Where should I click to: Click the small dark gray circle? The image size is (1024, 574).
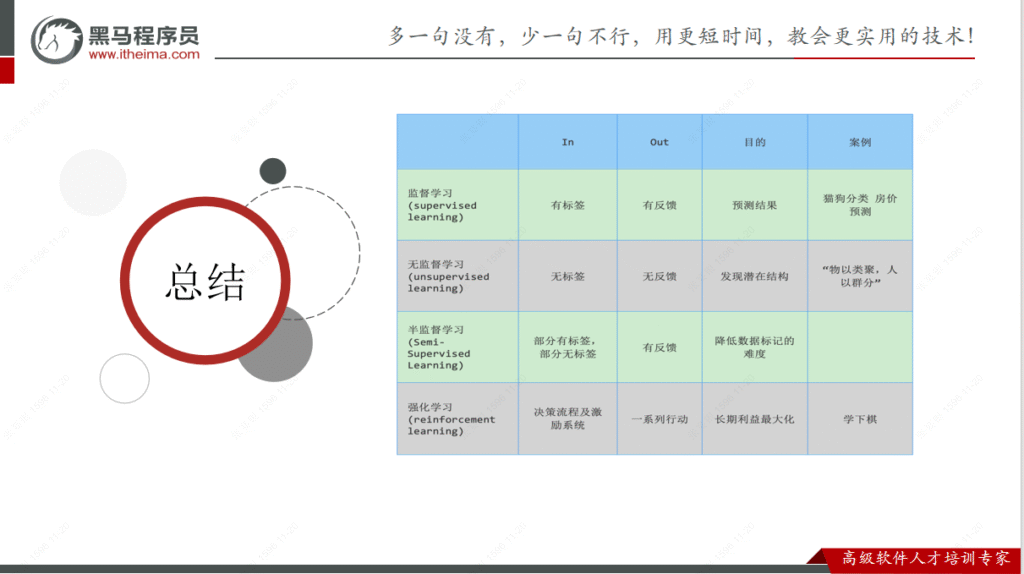pos(272,171)
